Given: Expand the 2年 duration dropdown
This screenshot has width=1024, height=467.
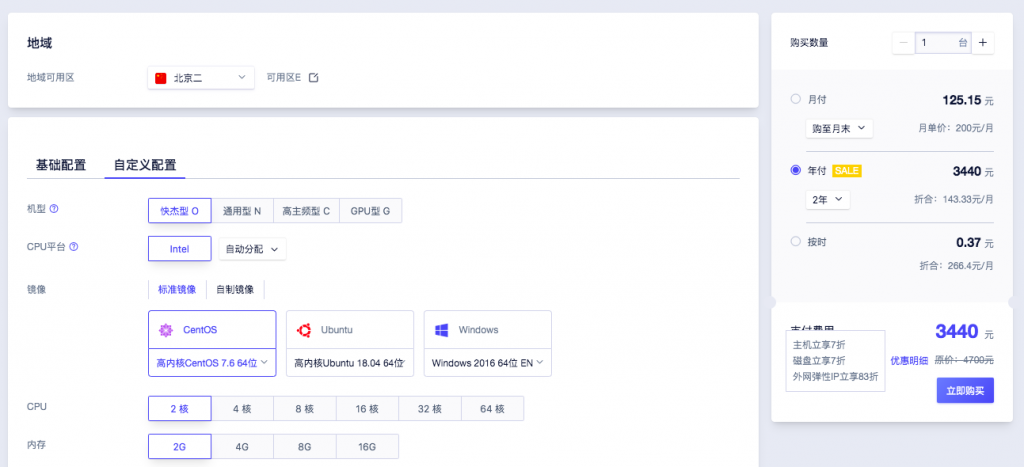Looking at the screenshot, I should [828, 200].
